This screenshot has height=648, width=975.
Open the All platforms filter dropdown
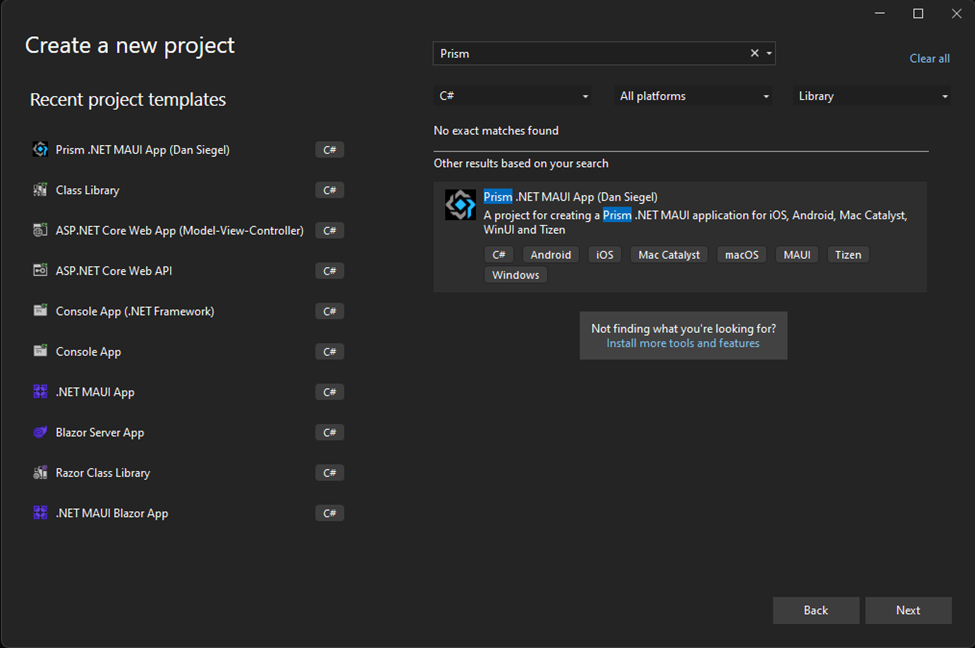tap(693, 96)
